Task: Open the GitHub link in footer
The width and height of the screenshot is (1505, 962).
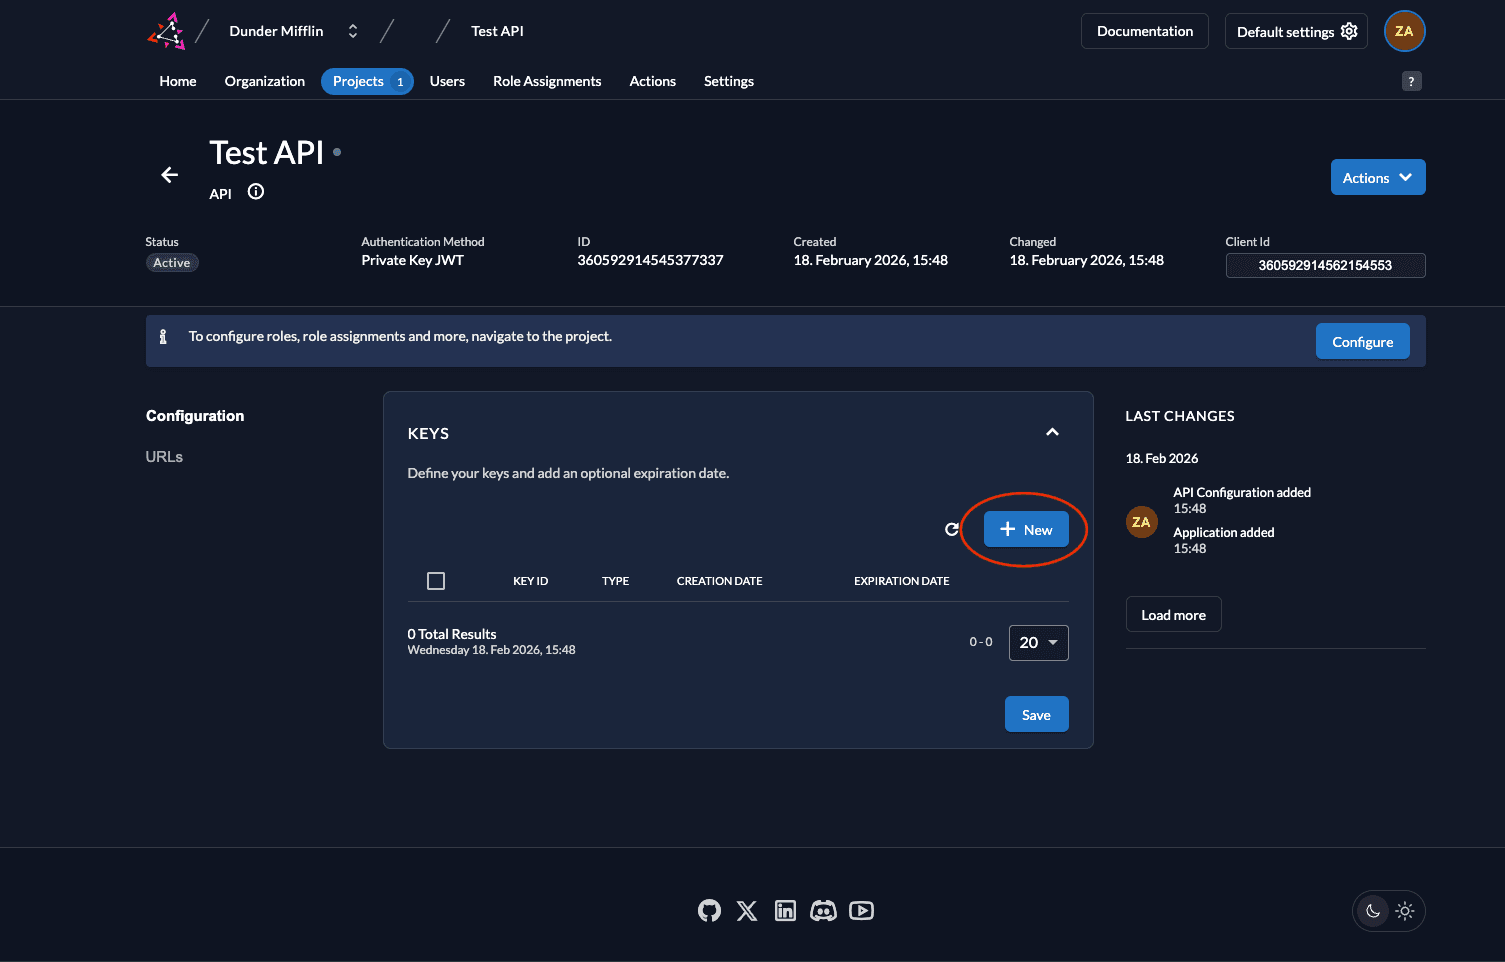Action: [709, 910]
